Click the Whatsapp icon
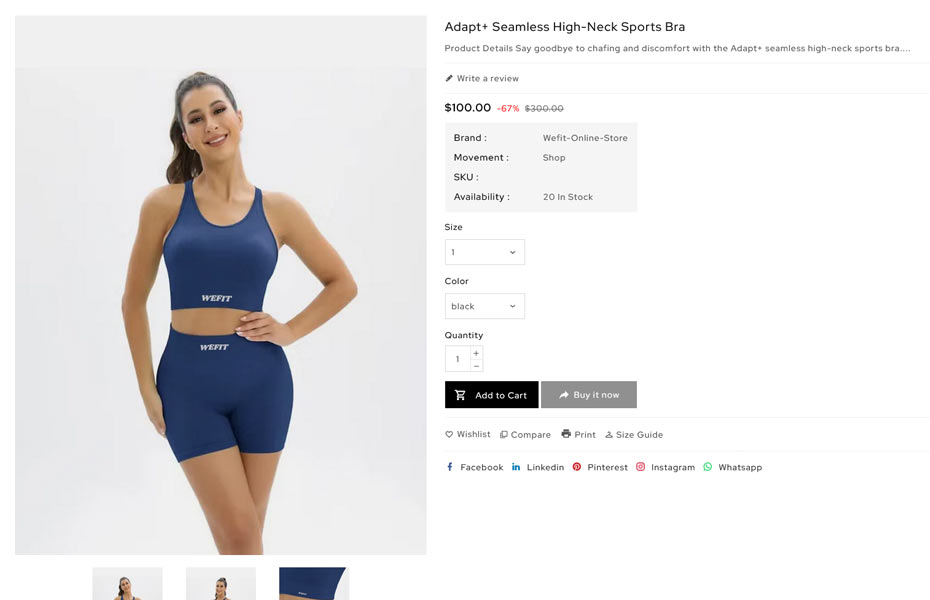 click(x=708, y=467)
